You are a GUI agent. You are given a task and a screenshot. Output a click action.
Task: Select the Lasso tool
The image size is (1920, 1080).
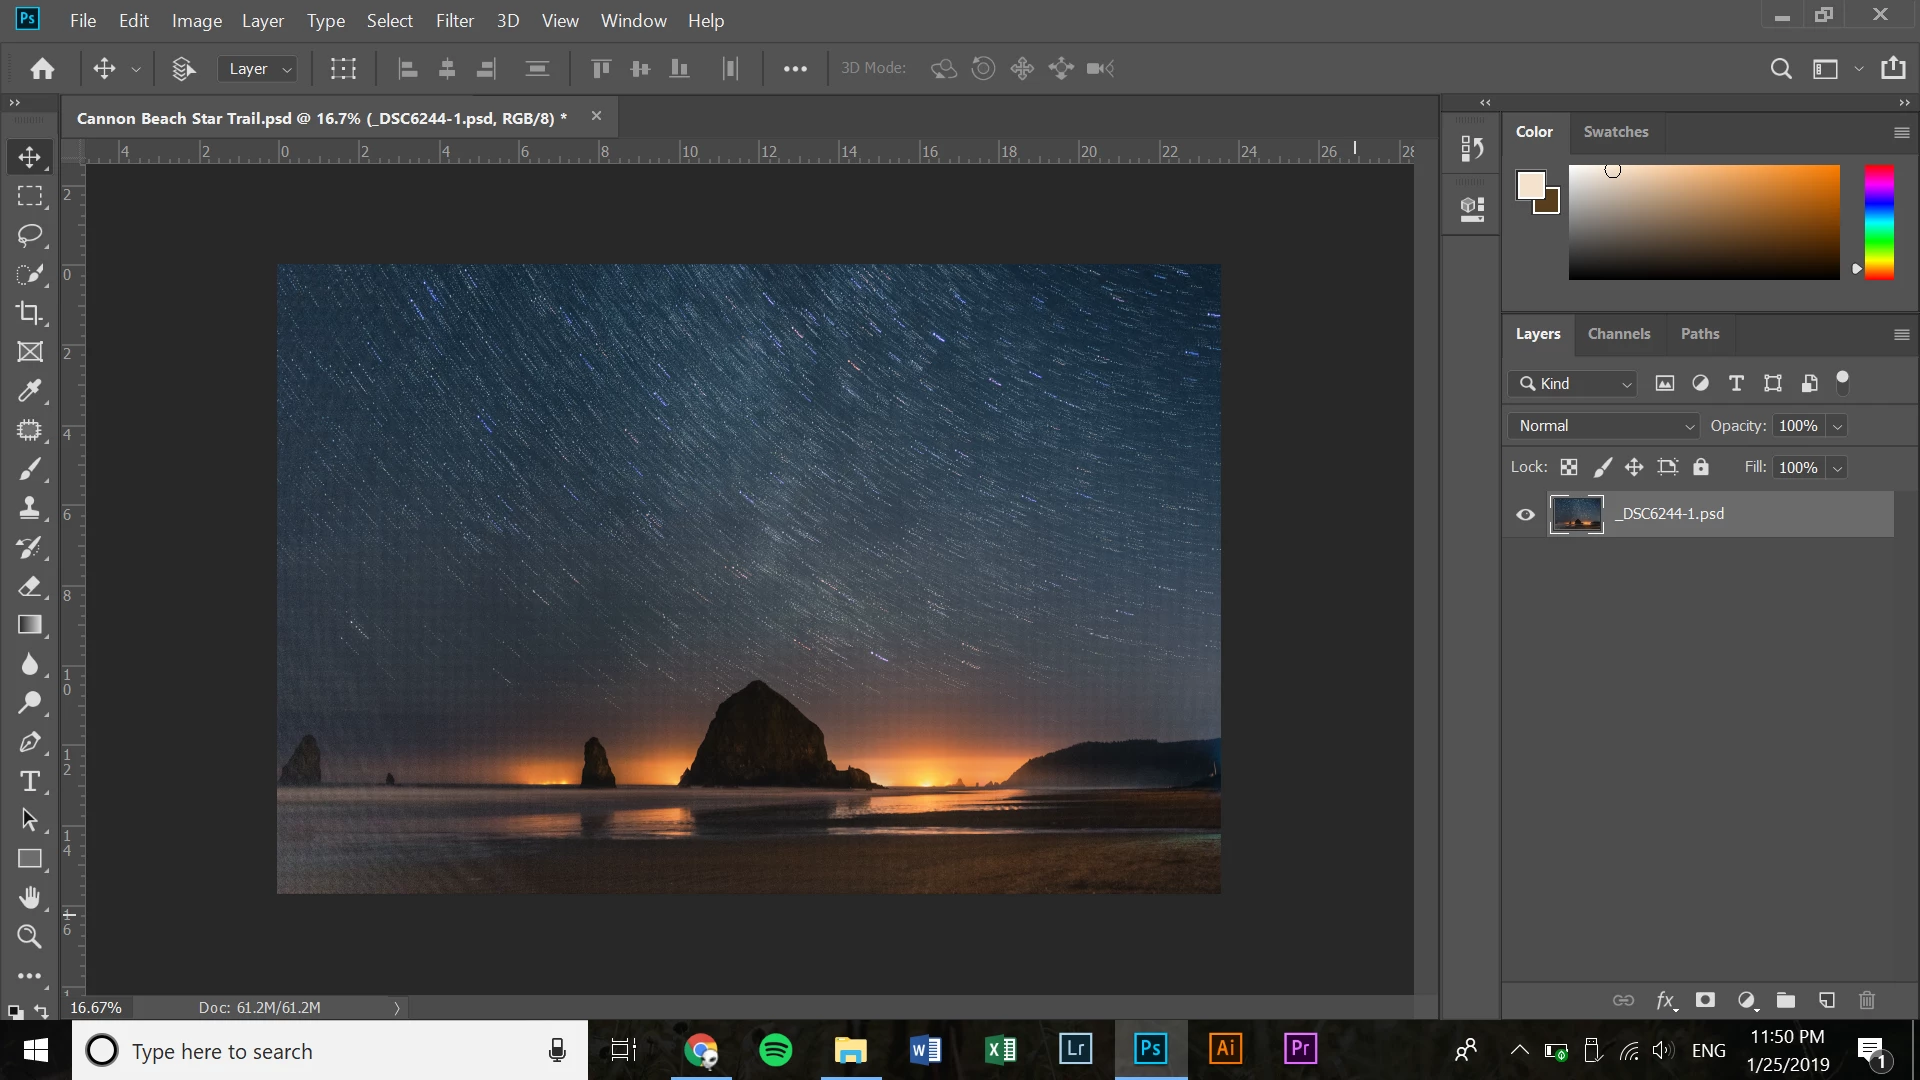29,235
